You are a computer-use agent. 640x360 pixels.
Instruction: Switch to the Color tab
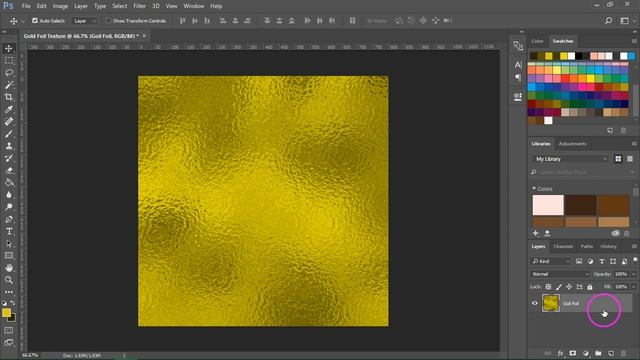coord(537,41)
